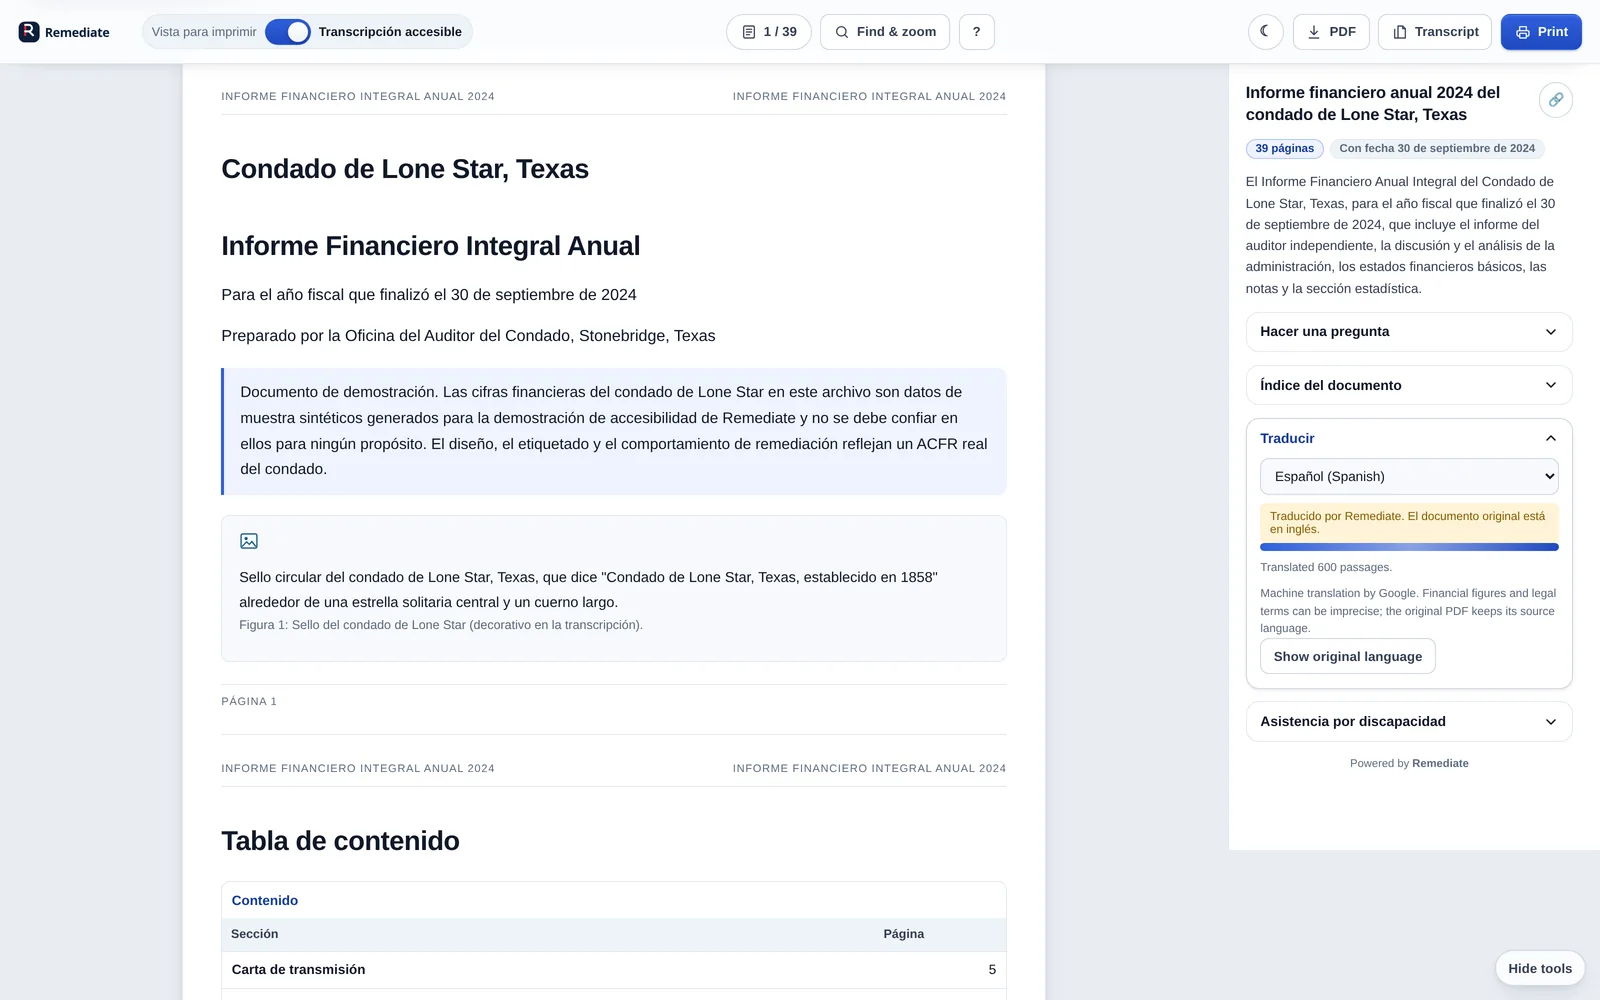Click the 39 páginas badge
The image size is (1600, 1000).
coord(1285,149)
